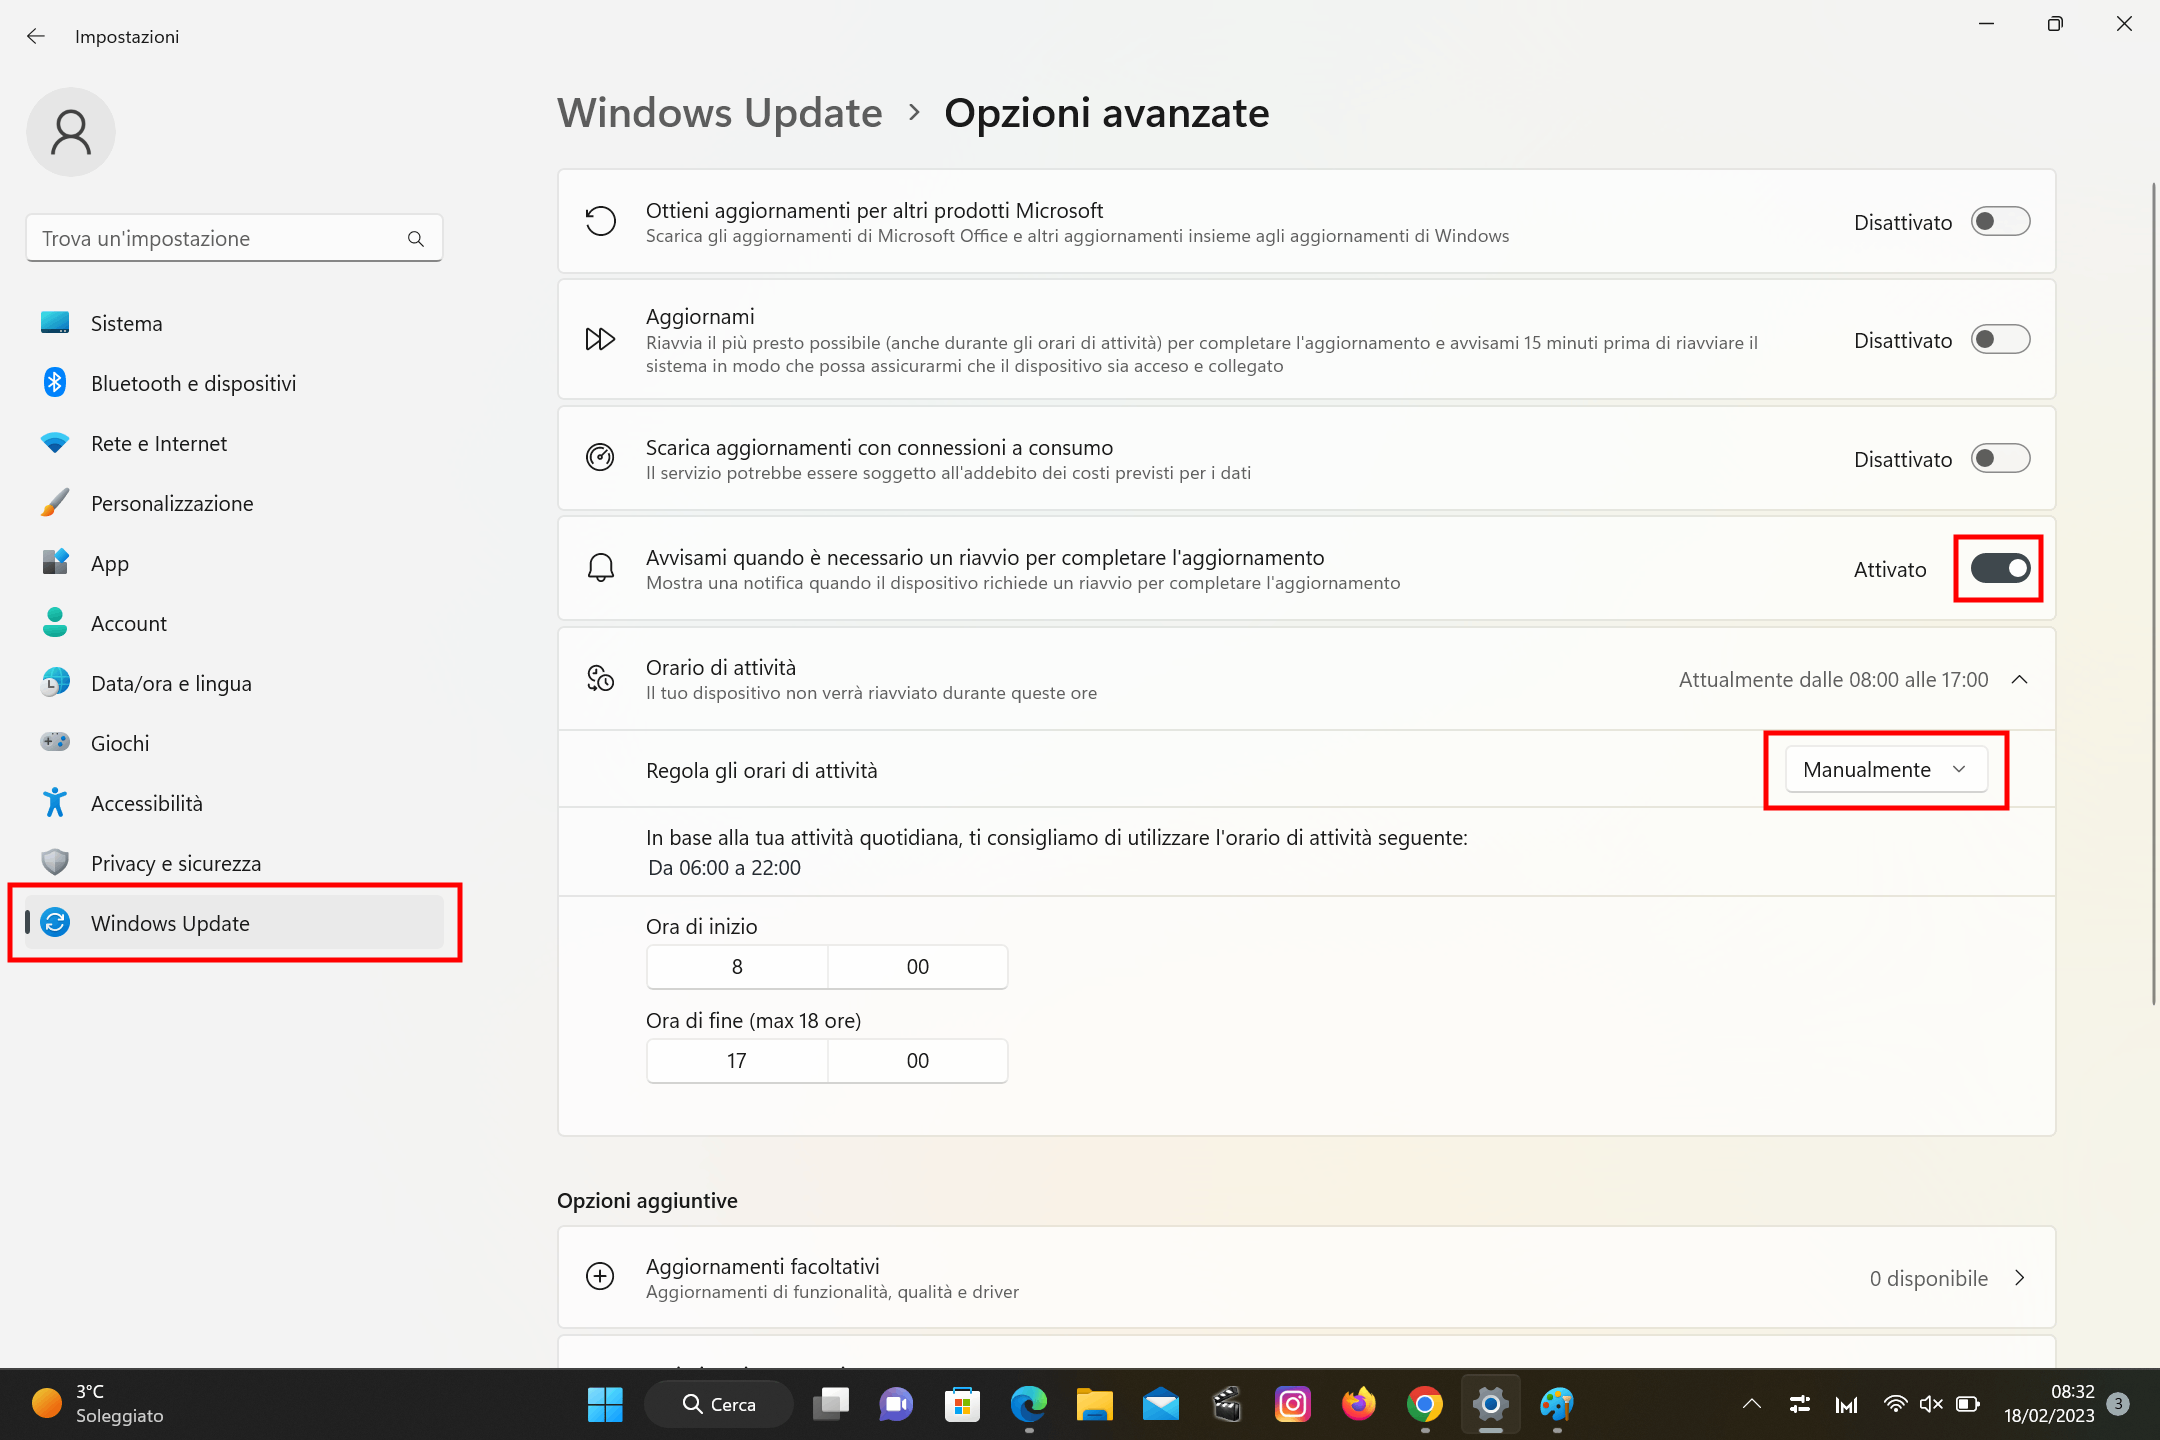Click the Privacy e sicurezza shield icon

click(x=55, y=863)
